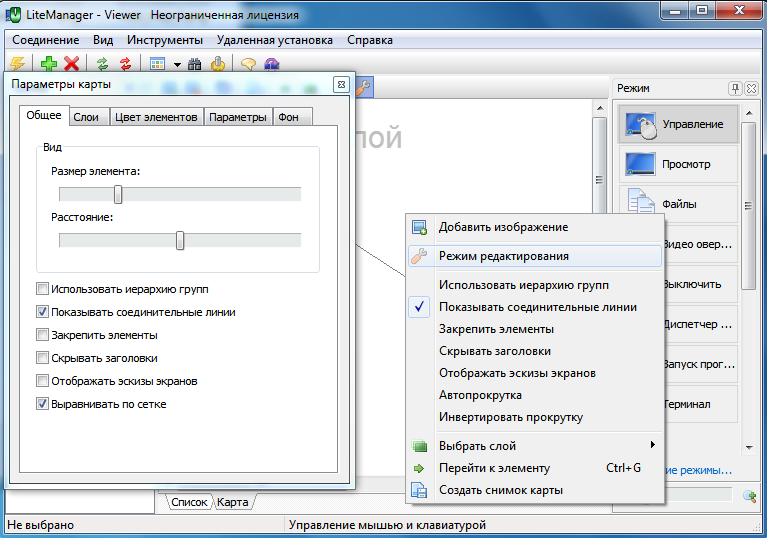The image size is (767, 538).
Task: Pin the Режим panel with pushpin icon
Action: [735, 89]
